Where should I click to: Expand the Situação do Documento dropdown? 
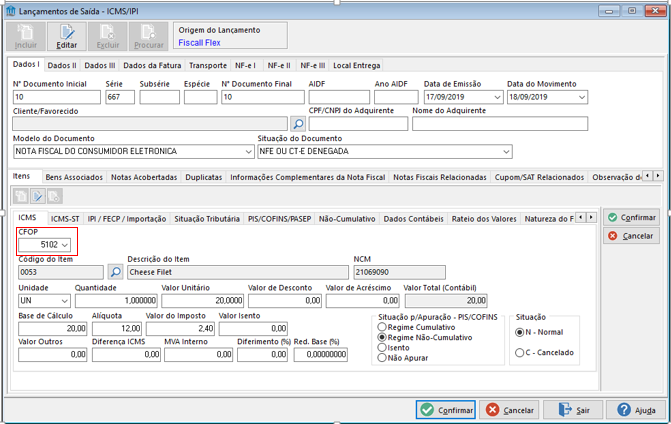pyautogui.click(x=506, y=151)
